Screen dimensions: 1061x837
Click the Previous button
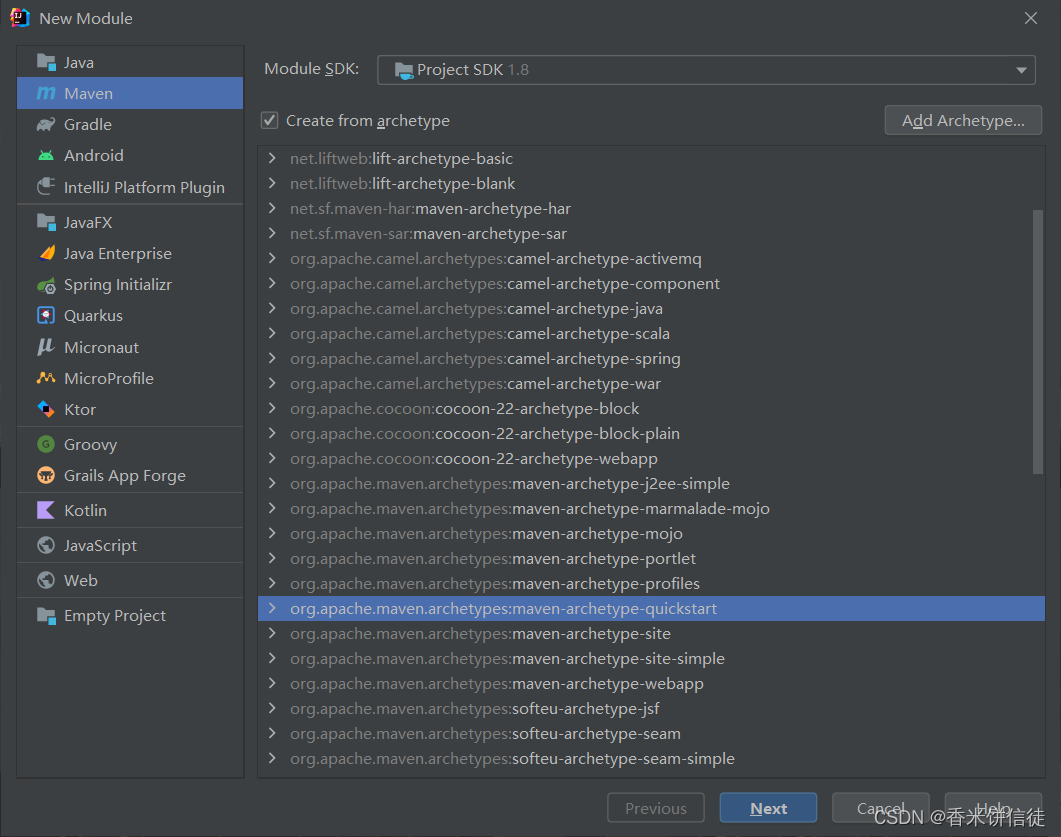[x=656, y=808]
